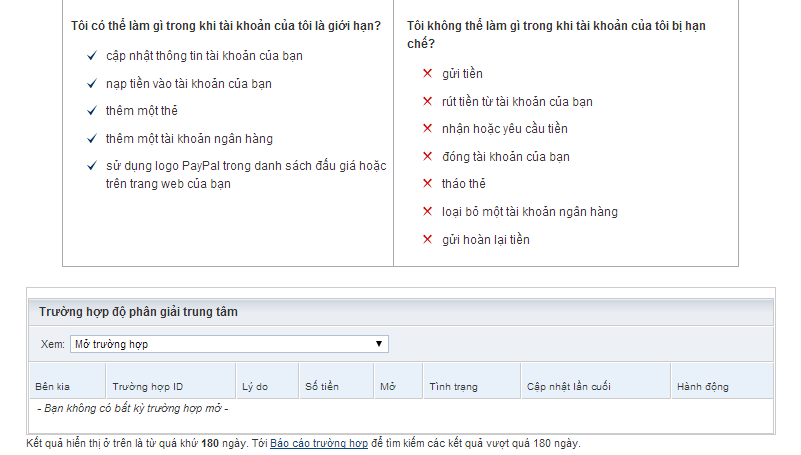Click the text "thêm một tài khoản ngân hàng"

[190, 139]
